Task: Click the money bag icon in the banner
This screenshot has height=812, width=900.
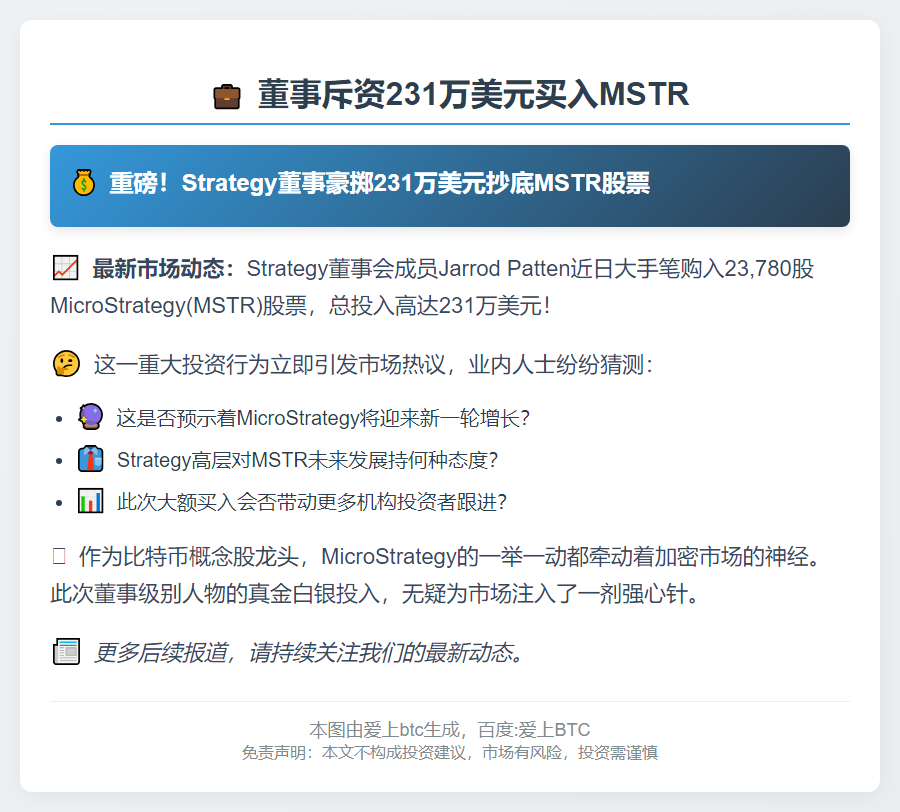Action: coord(83,184)
